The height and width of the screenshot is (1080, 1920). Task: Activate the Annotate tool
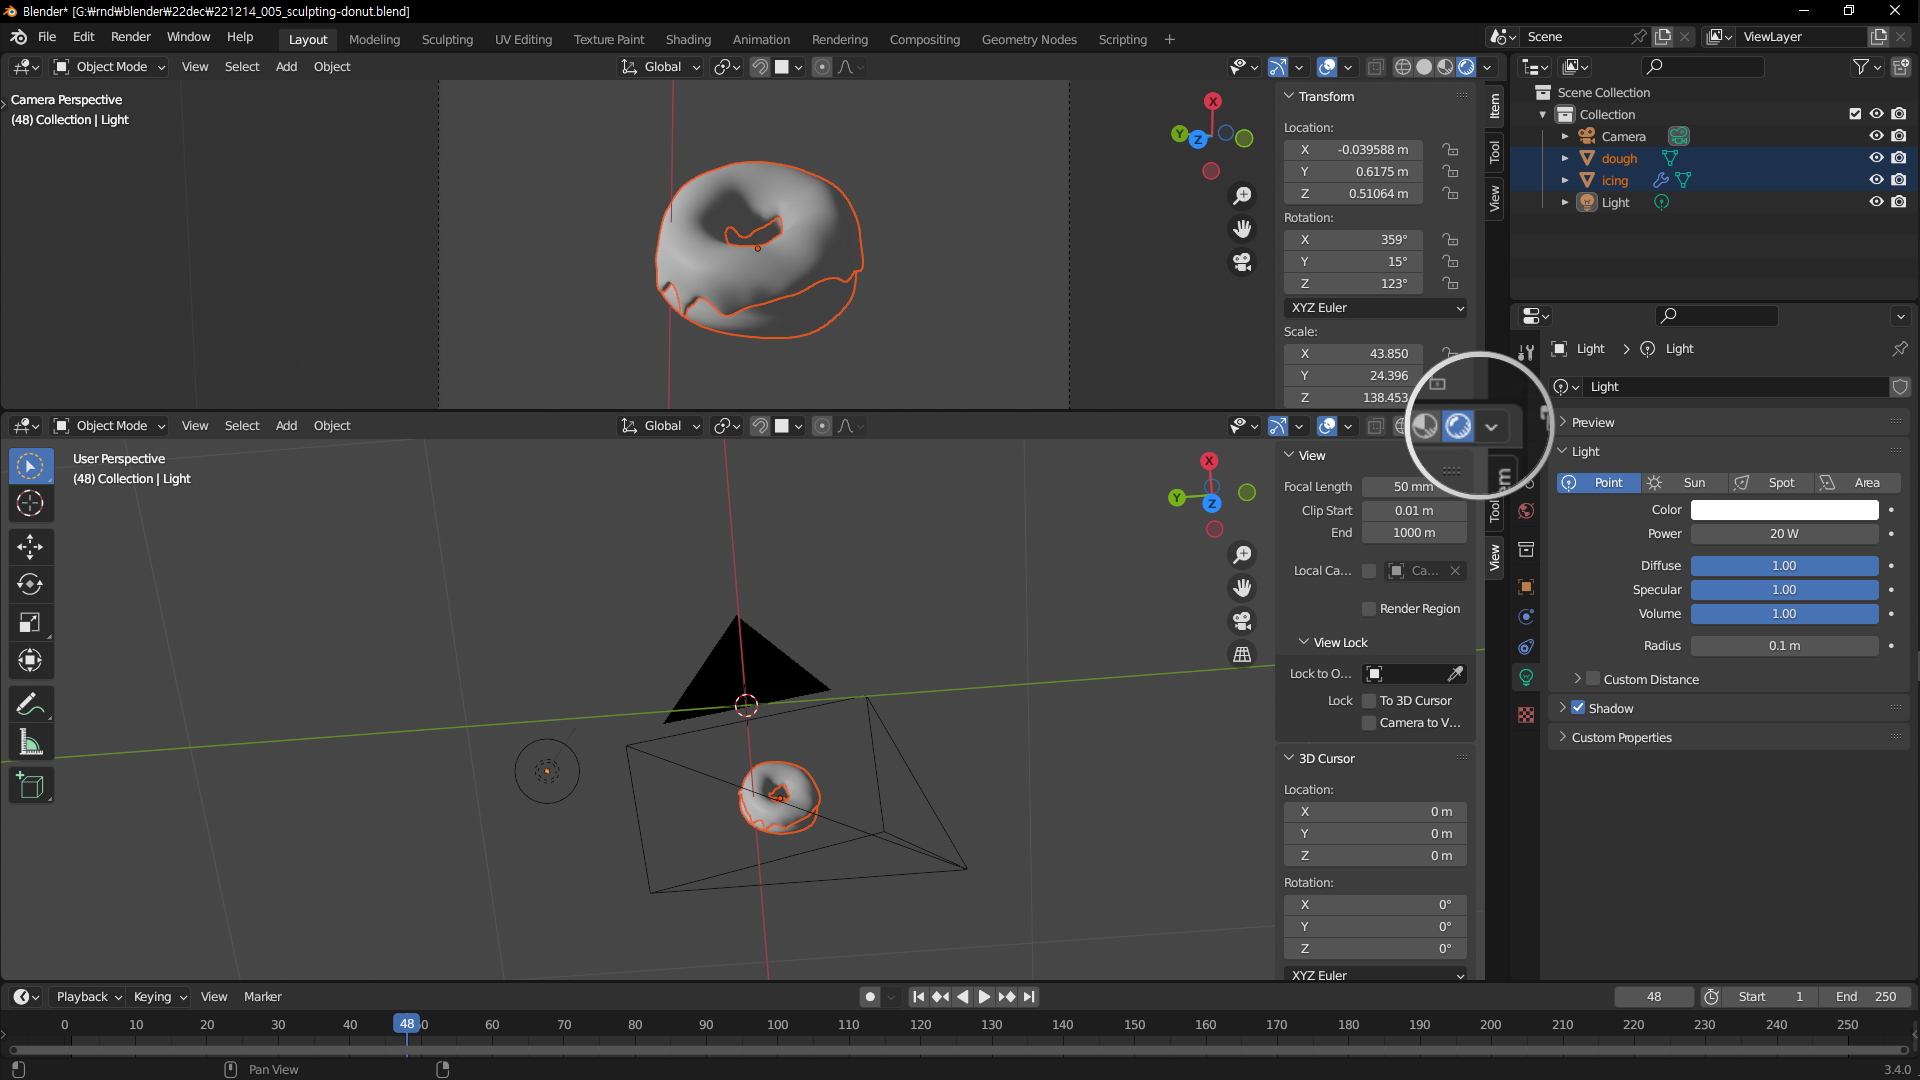click(30, 704)
